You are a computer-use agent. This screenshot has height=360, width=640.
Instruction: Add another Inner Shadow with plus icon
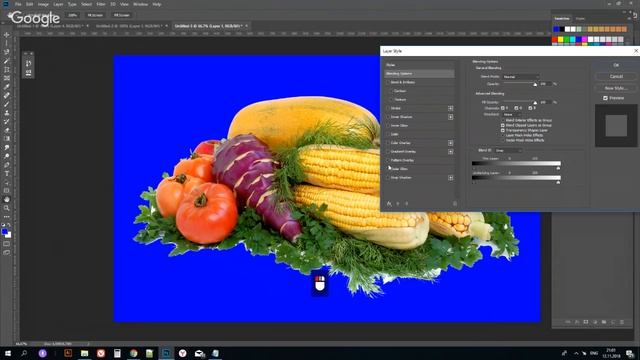click(451, 117)
